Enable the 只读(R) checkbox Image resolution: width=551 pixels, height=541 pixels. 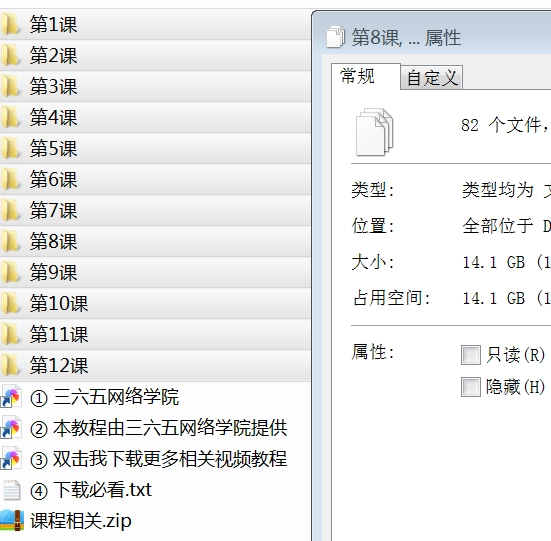click(x=471, y=355)
